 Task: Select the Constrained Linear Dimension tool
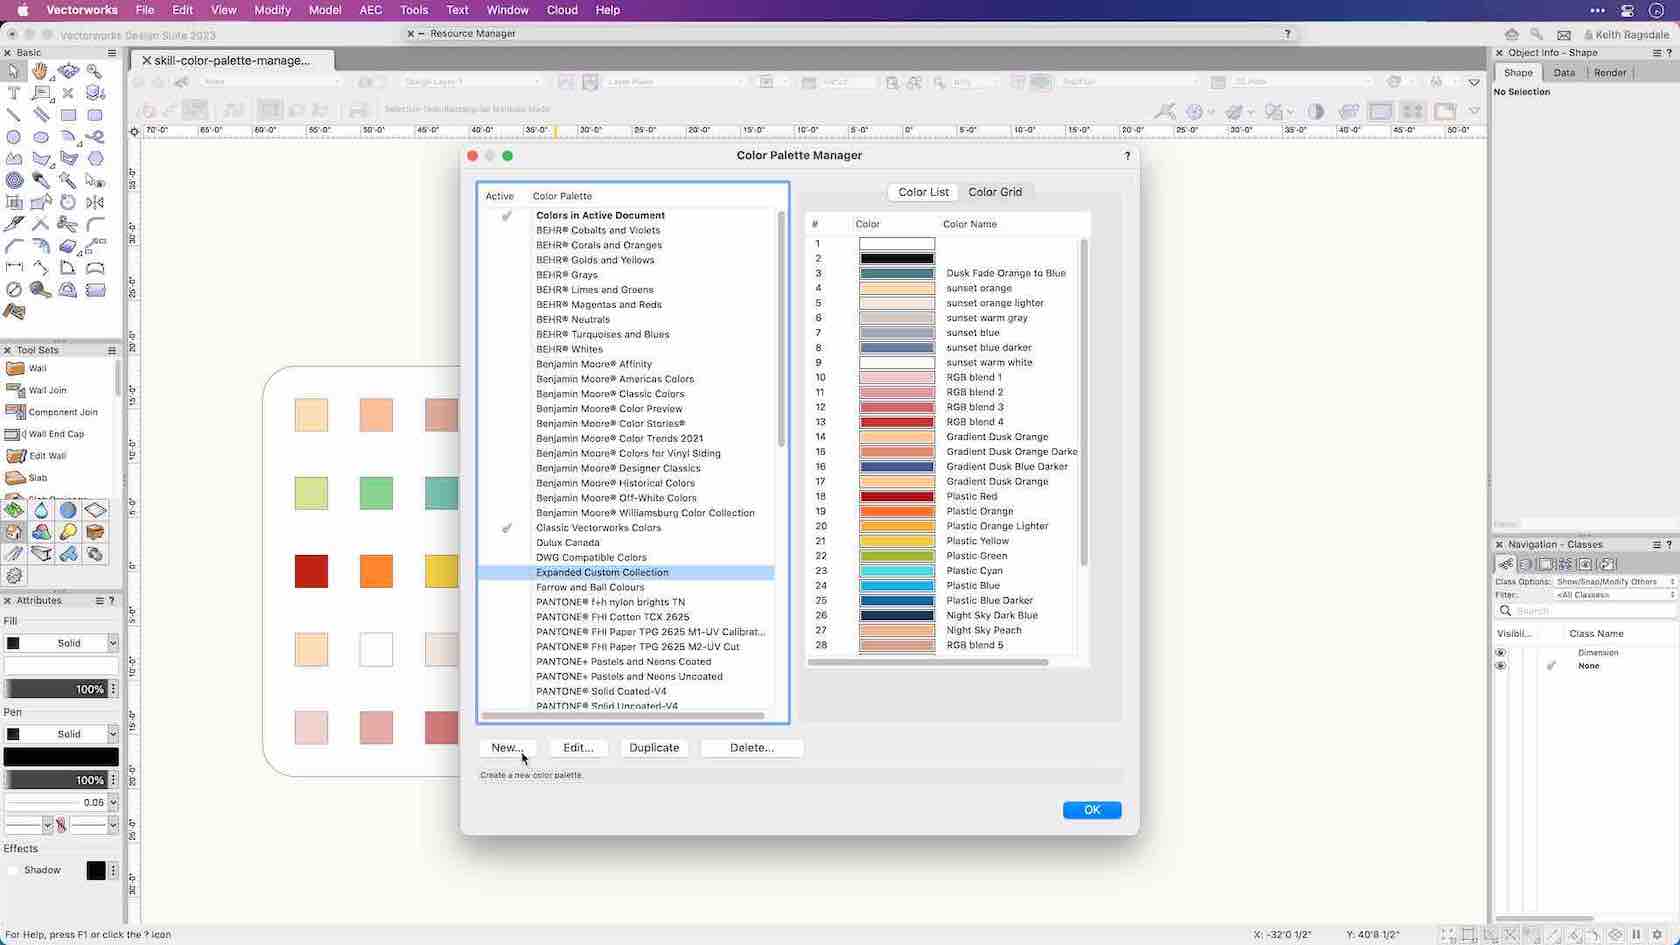coord(13,268)
